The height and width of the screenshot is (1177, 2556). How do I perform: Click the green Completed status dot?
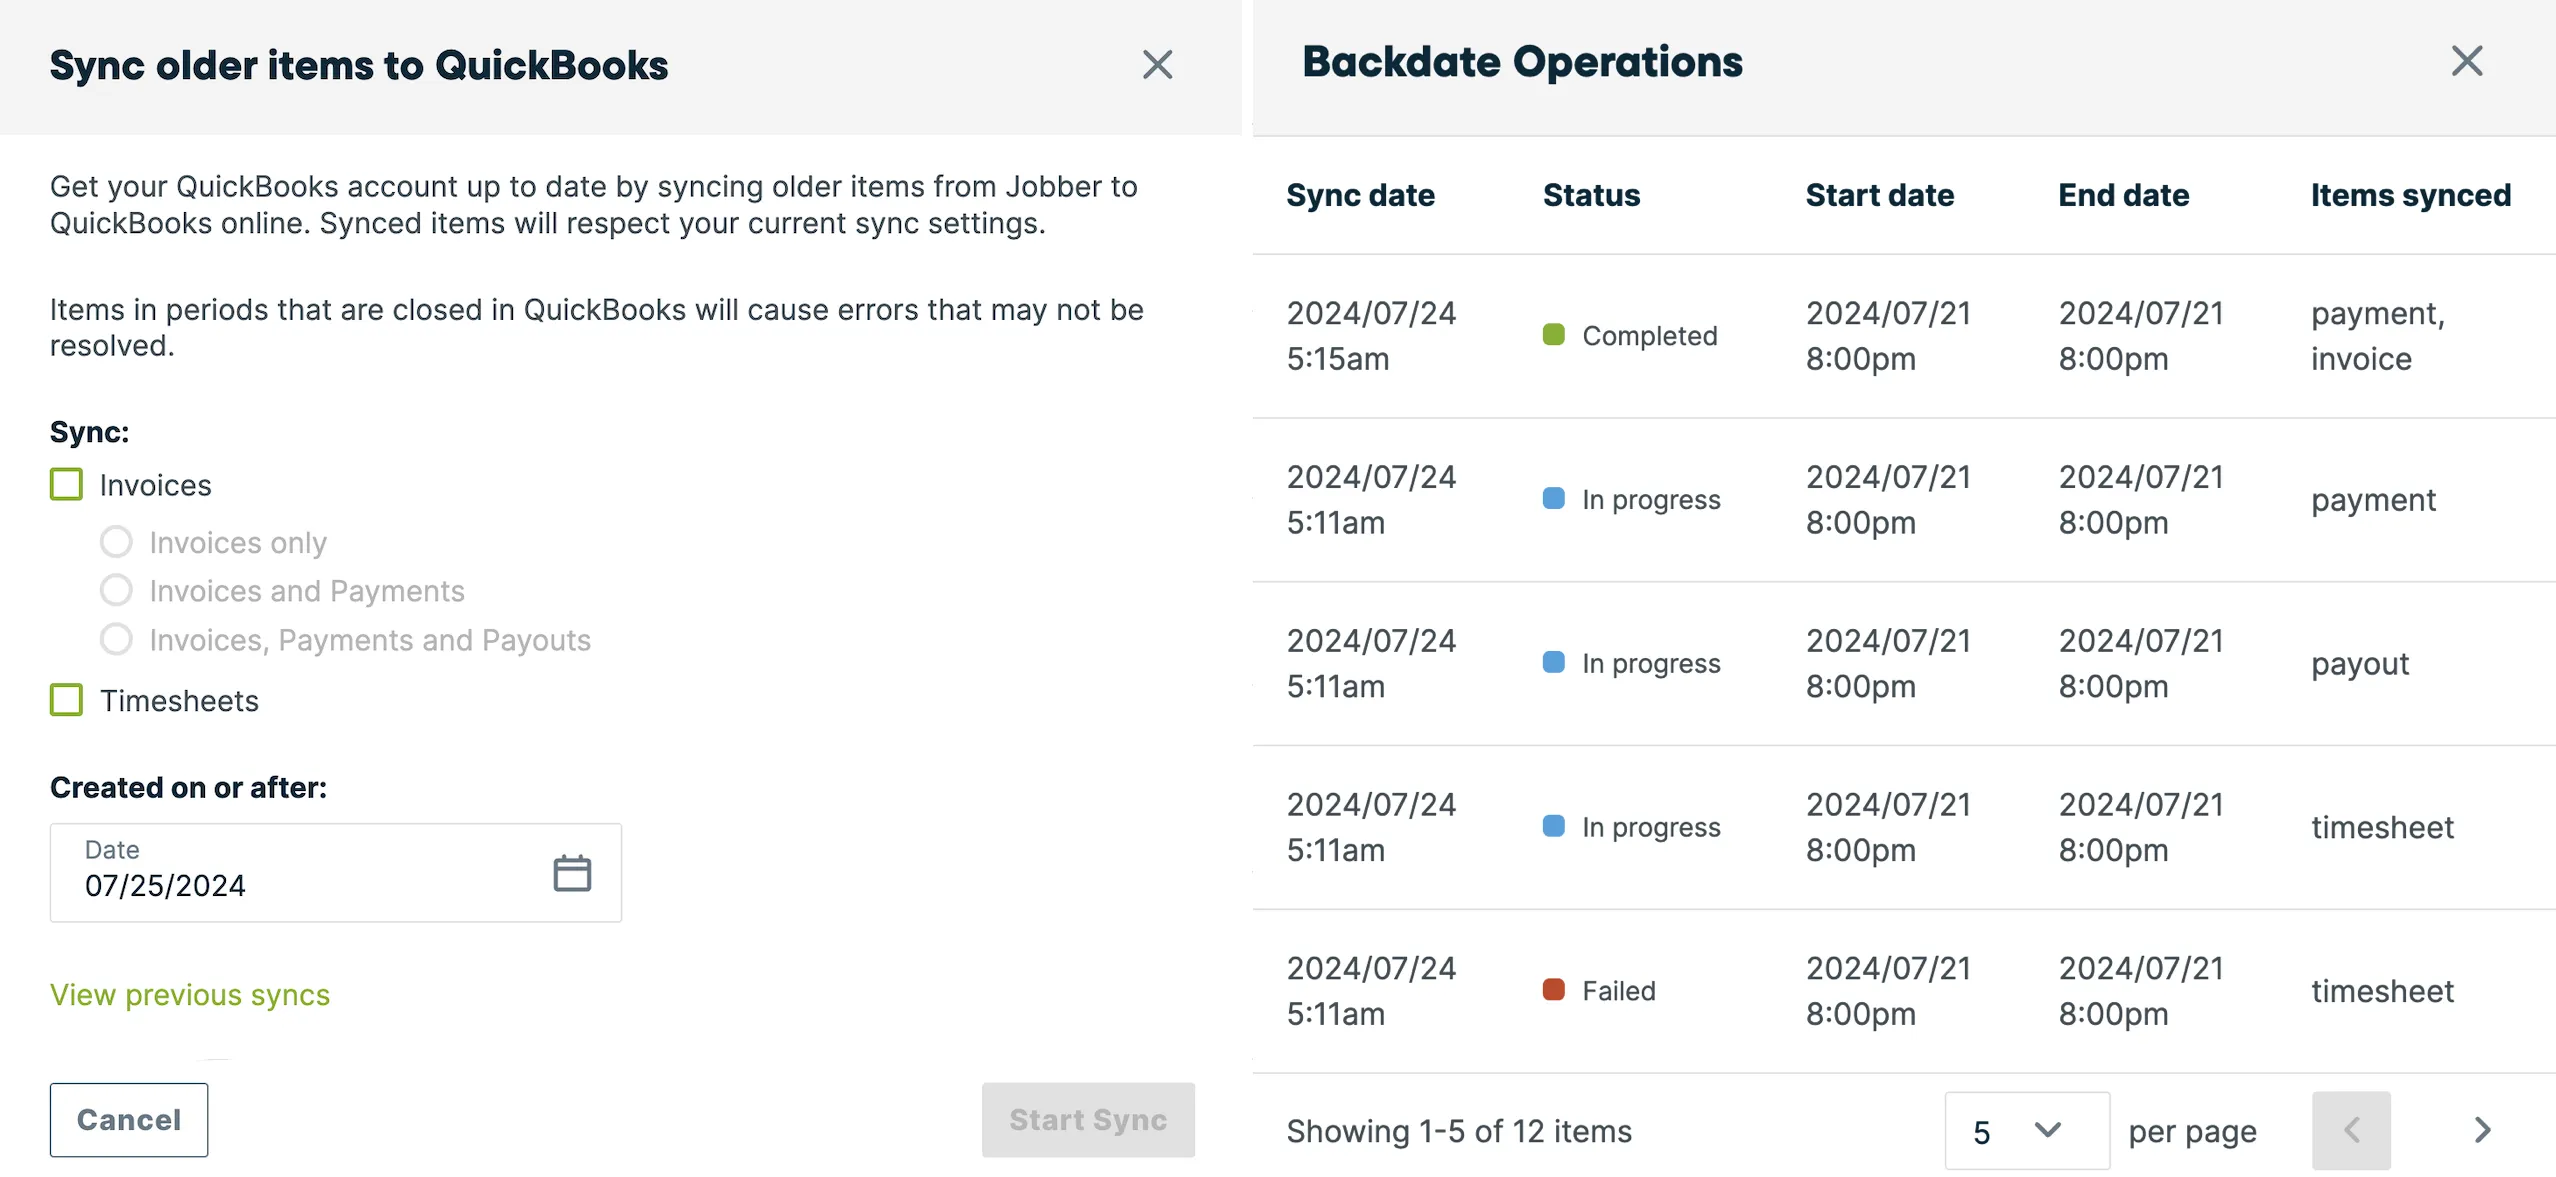pos(1553,334)
